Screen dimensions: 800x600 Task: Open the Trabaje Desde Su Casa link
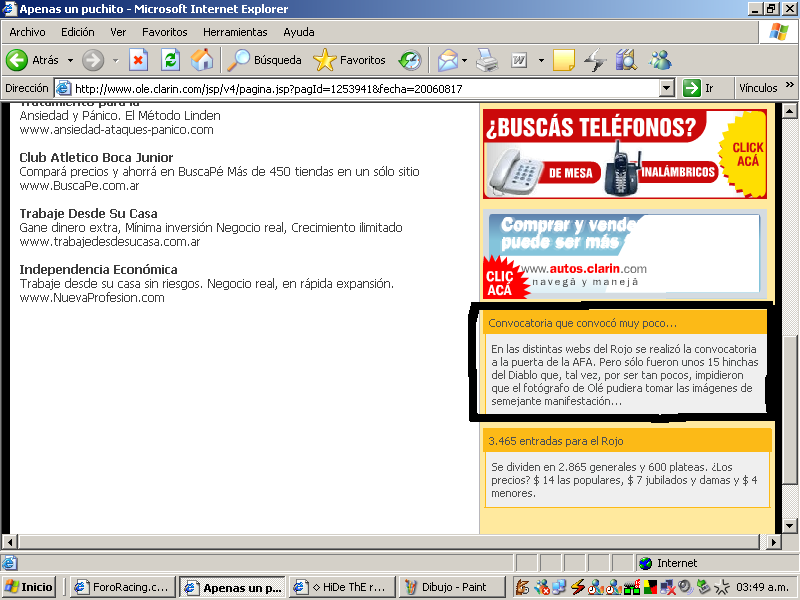click(x=88, y=213)
